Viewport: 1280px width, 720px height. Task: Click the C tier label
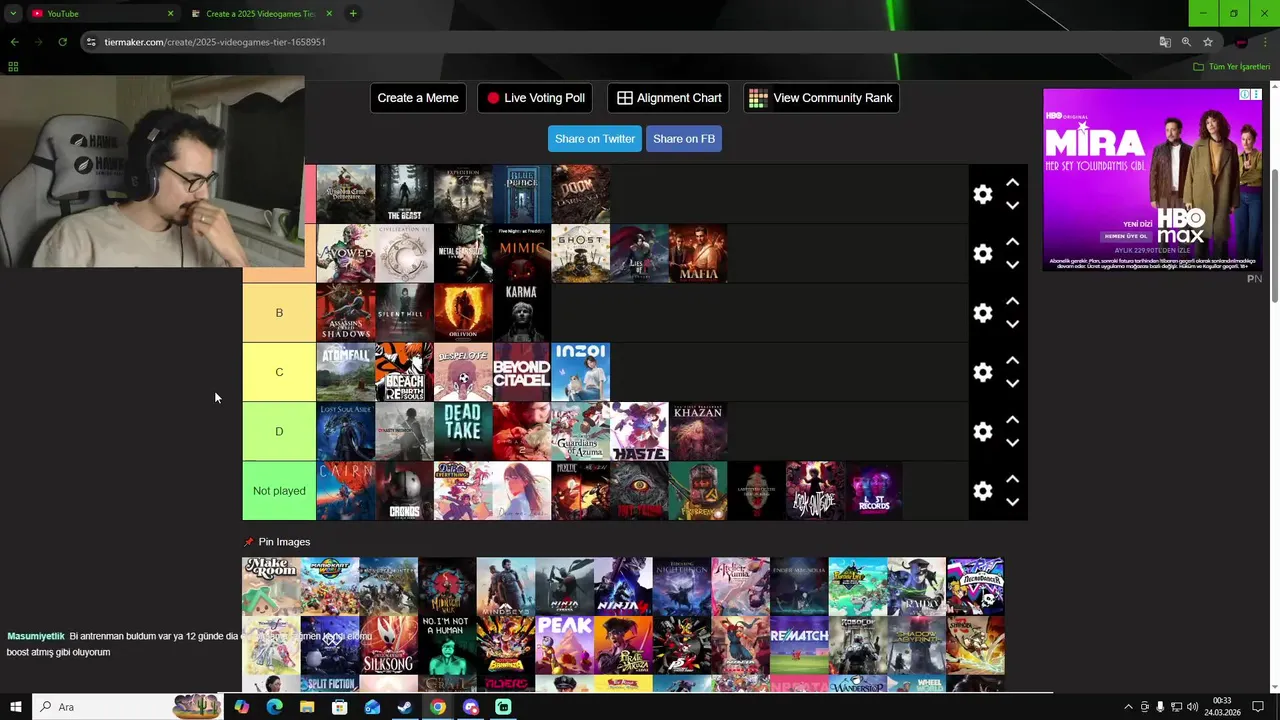pyautogui.click(x=279, y=372)
